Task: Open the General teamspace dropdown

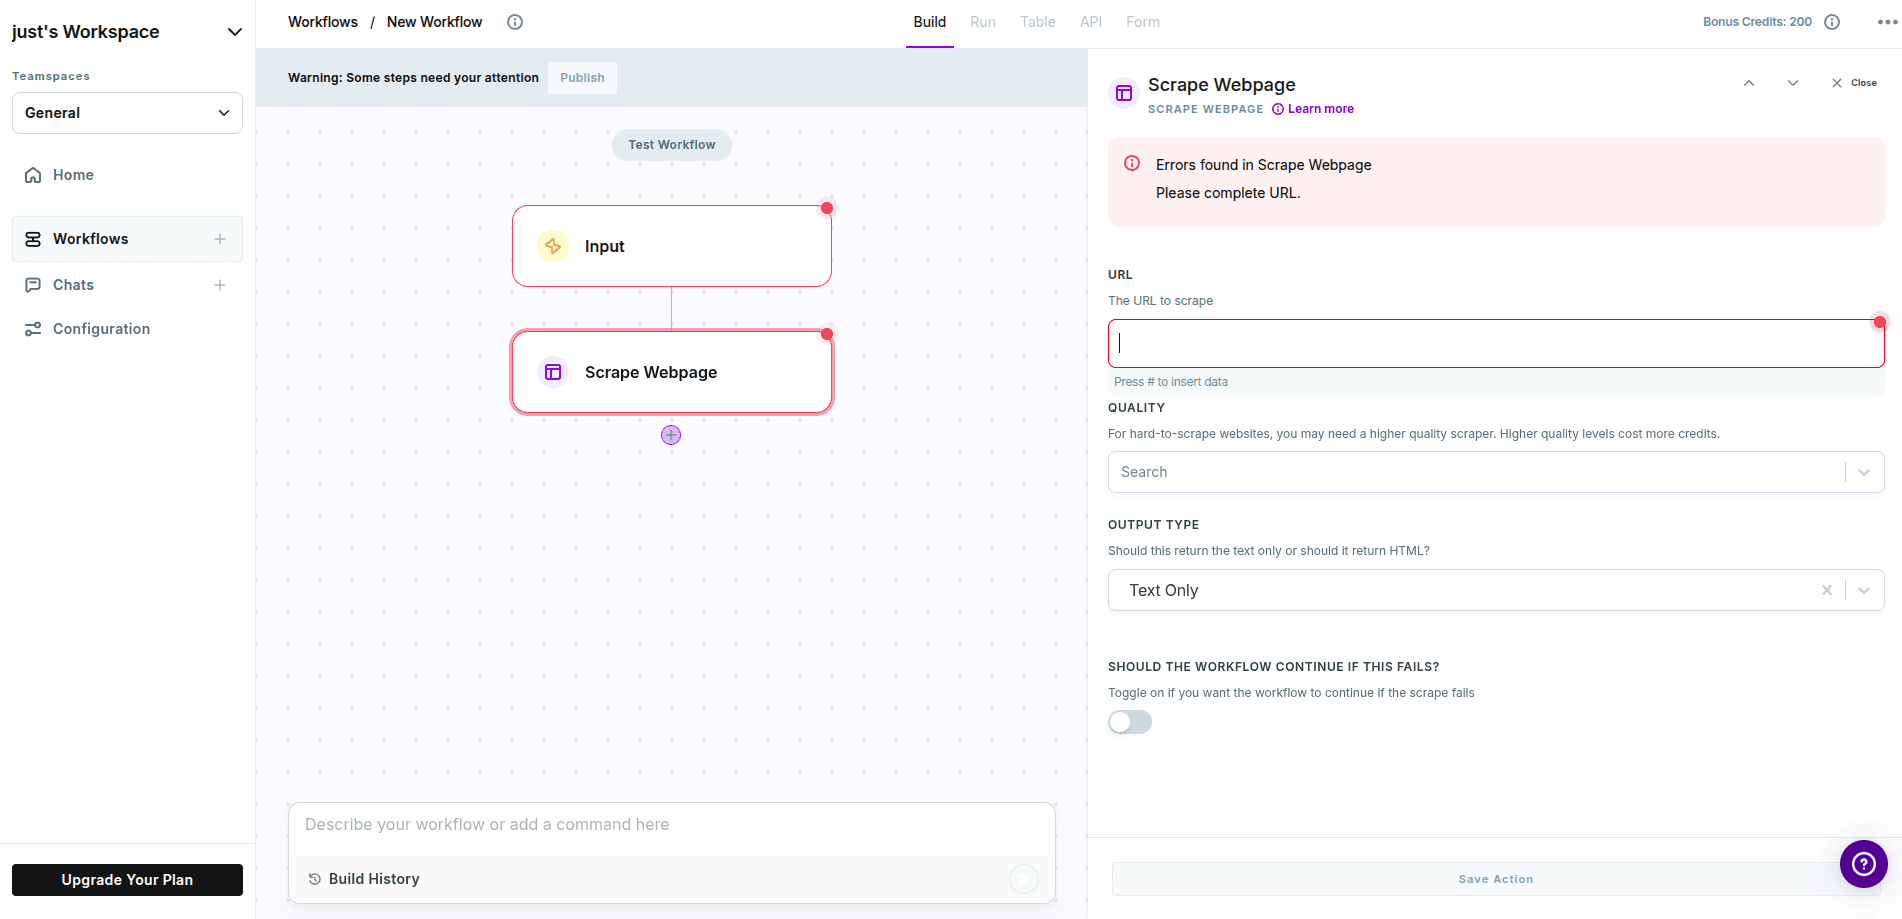Action: pyautogui.click(x=127, y=113)
